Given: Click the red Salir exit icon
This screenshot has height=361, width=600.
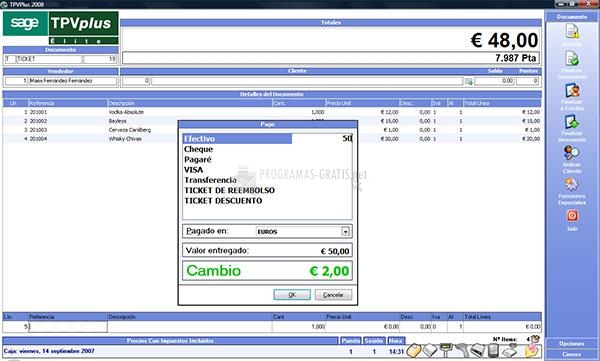Looking at the screenshot, I should (572, 216).
